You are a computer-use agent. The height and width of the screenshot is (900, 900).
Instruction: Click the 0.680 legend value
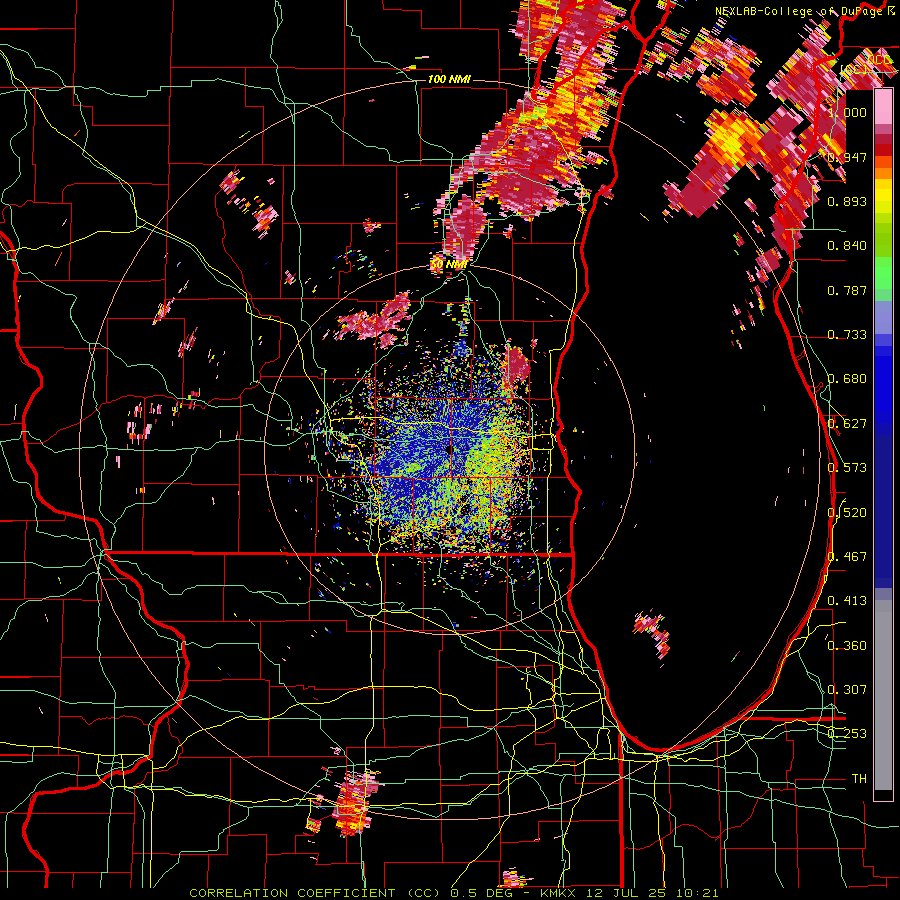[x=847, y=378]
